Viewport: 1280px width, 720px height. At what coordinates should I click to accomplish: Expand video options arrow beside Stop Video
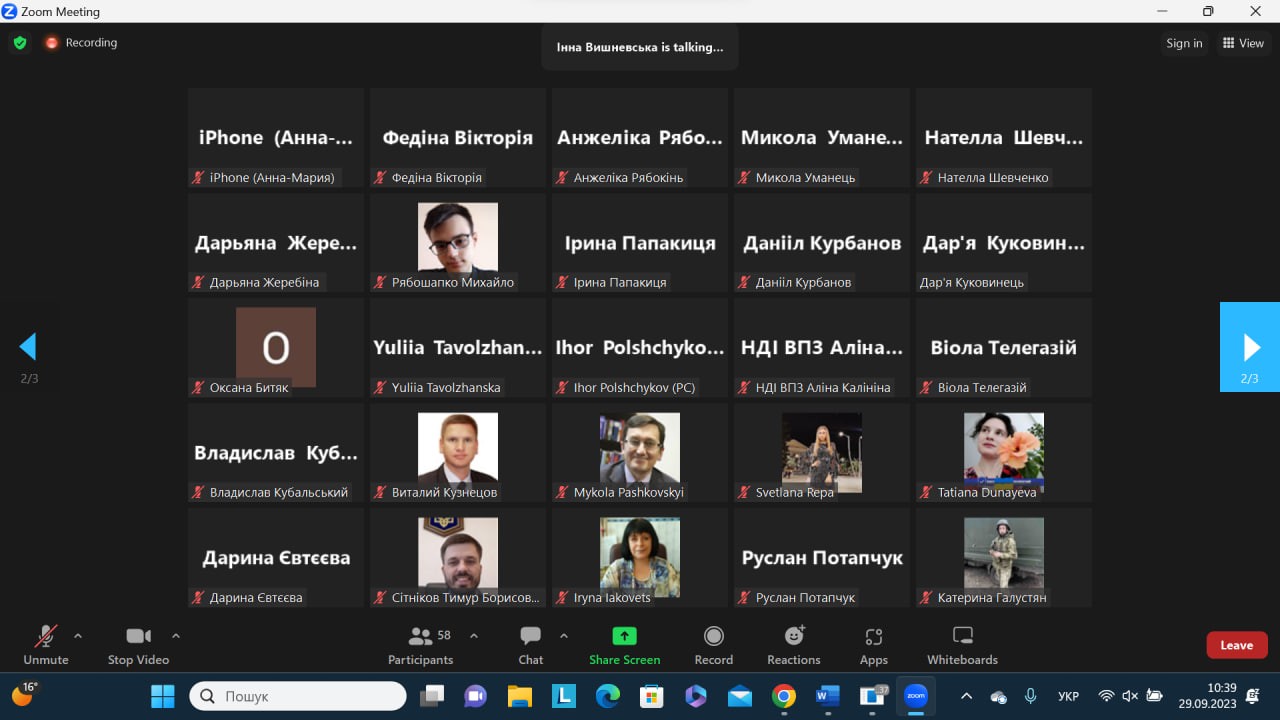pyautogui.click(x=176, y=636)
